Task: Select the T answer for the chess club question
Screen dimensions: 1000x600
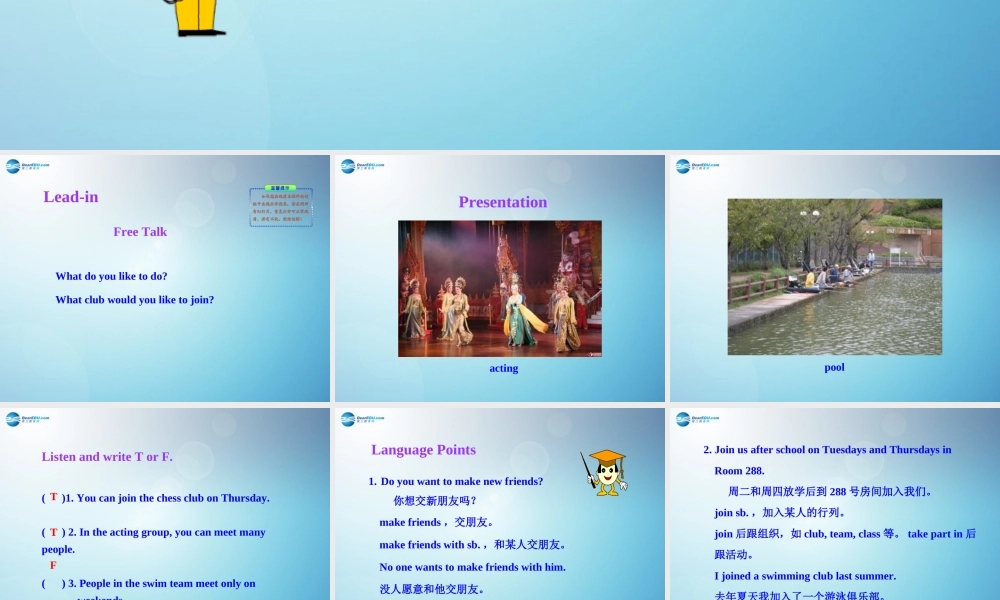Action: 53,497
